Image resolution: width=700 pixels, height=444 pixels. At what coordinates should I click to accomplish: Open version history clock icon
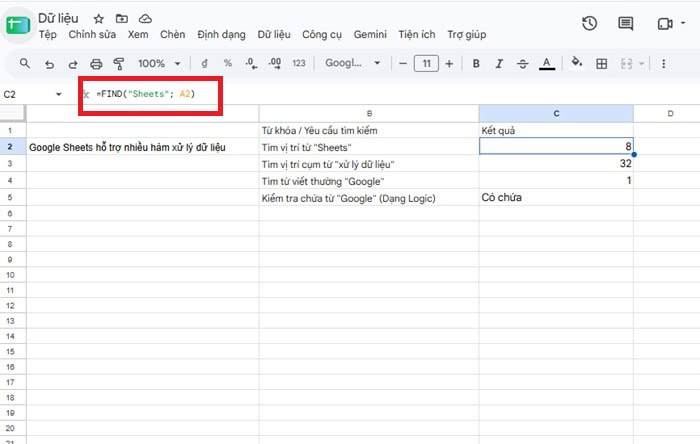point(590,23)
